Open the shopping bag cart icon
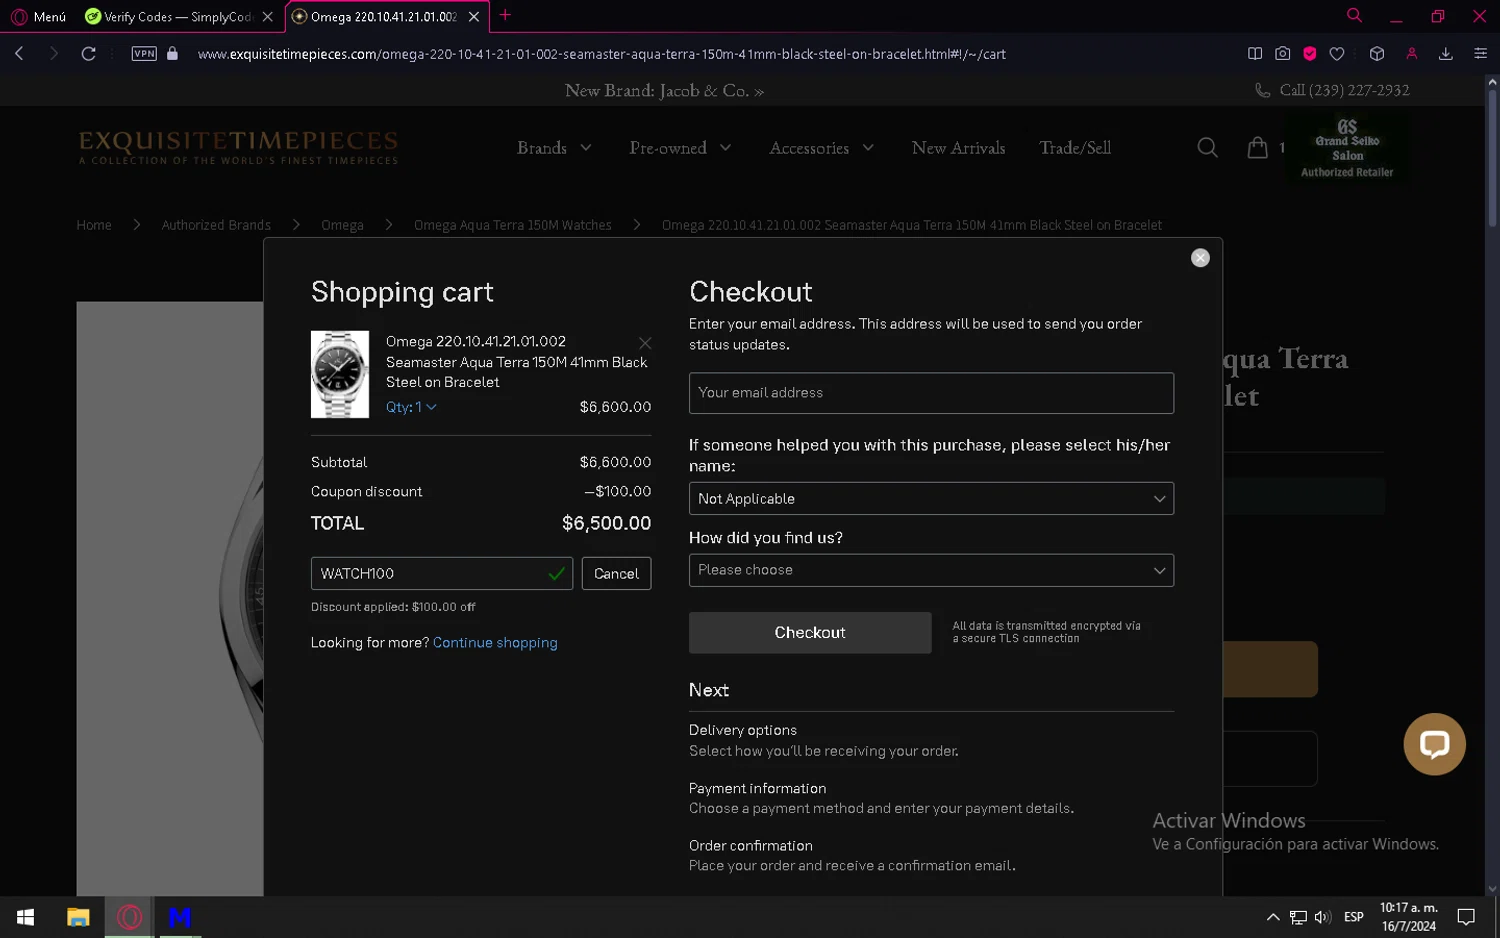Viewport: 1500px width, 938px height. 1257,148
